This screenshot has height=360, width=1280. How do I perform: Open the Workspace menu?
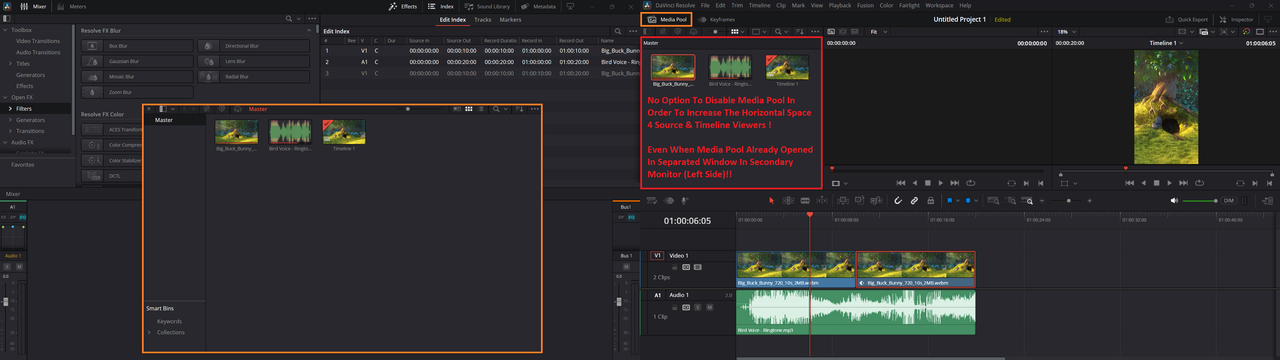click(939, 5)
